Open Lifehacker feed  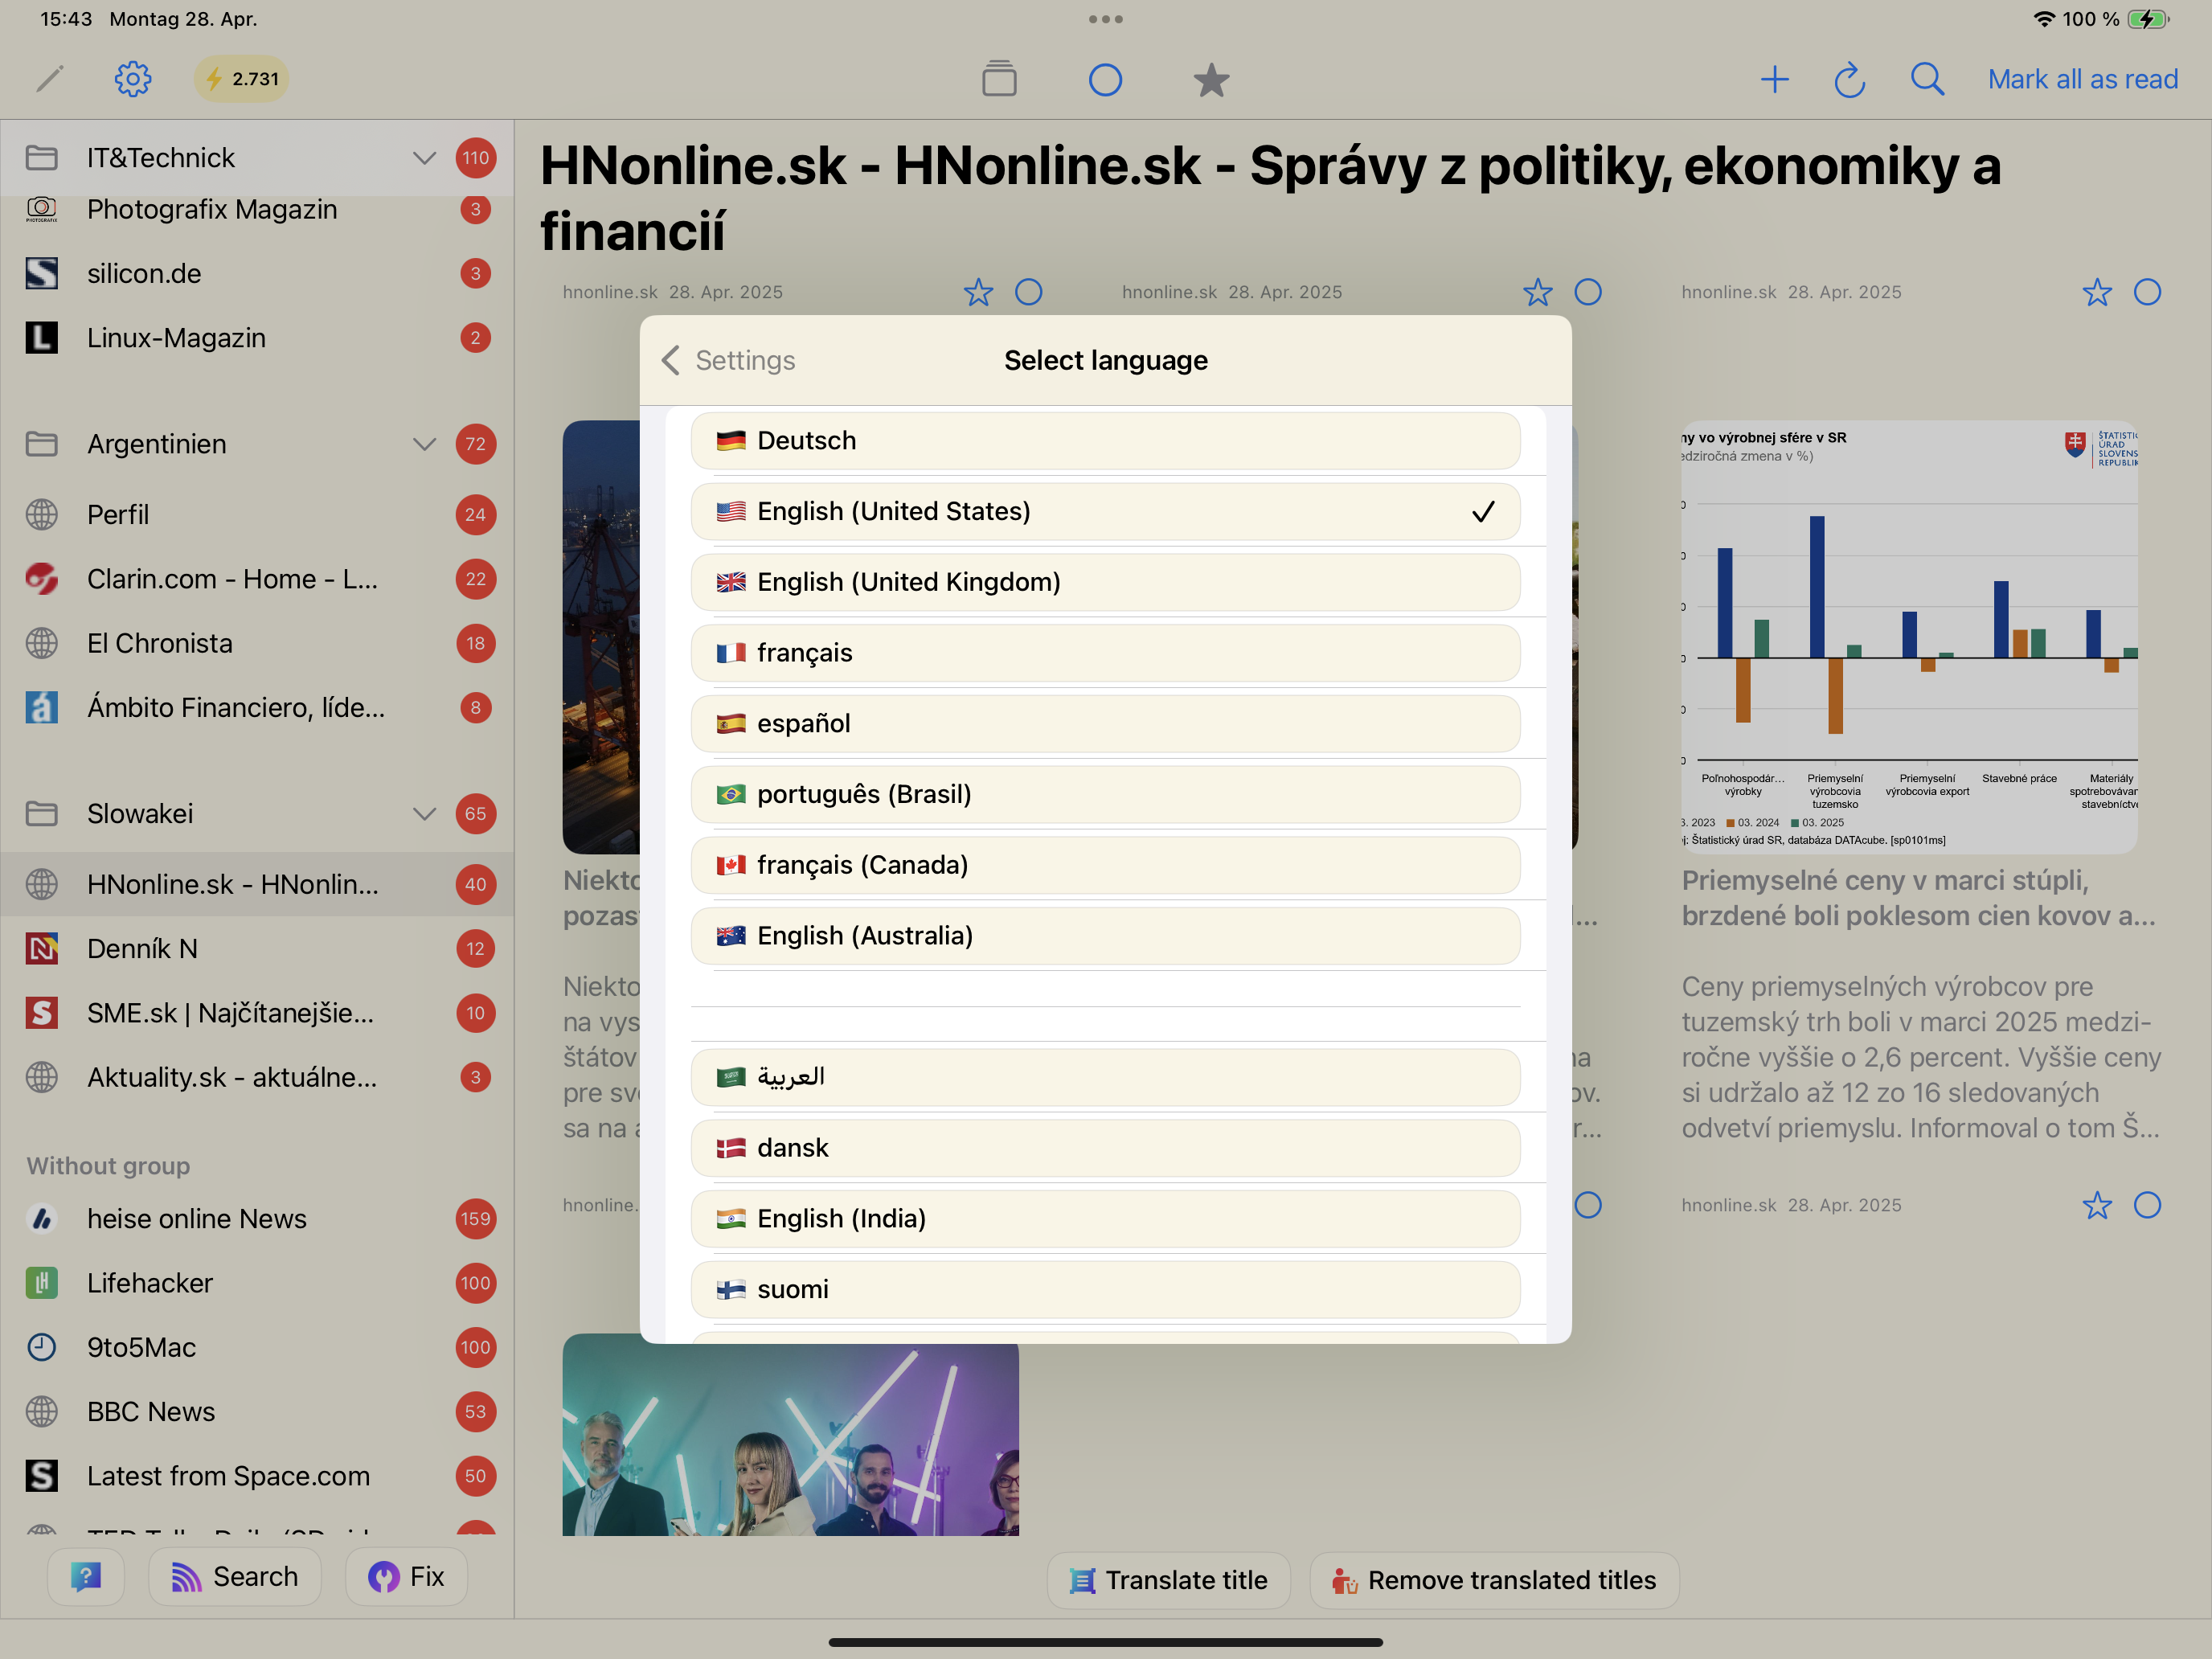[257, 1283]
